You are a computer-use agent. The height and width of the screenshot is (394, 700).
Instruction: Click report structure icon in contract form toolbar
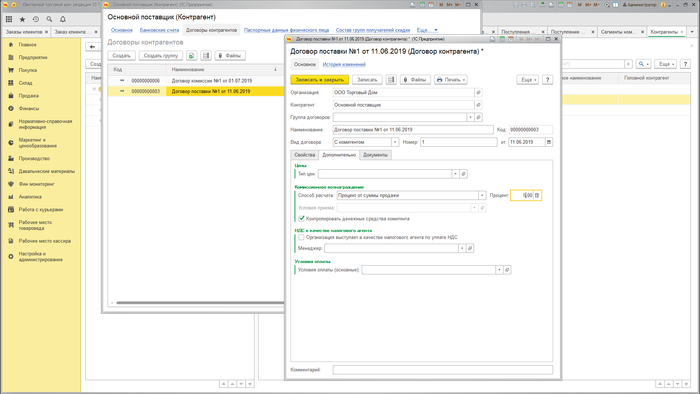391,80
